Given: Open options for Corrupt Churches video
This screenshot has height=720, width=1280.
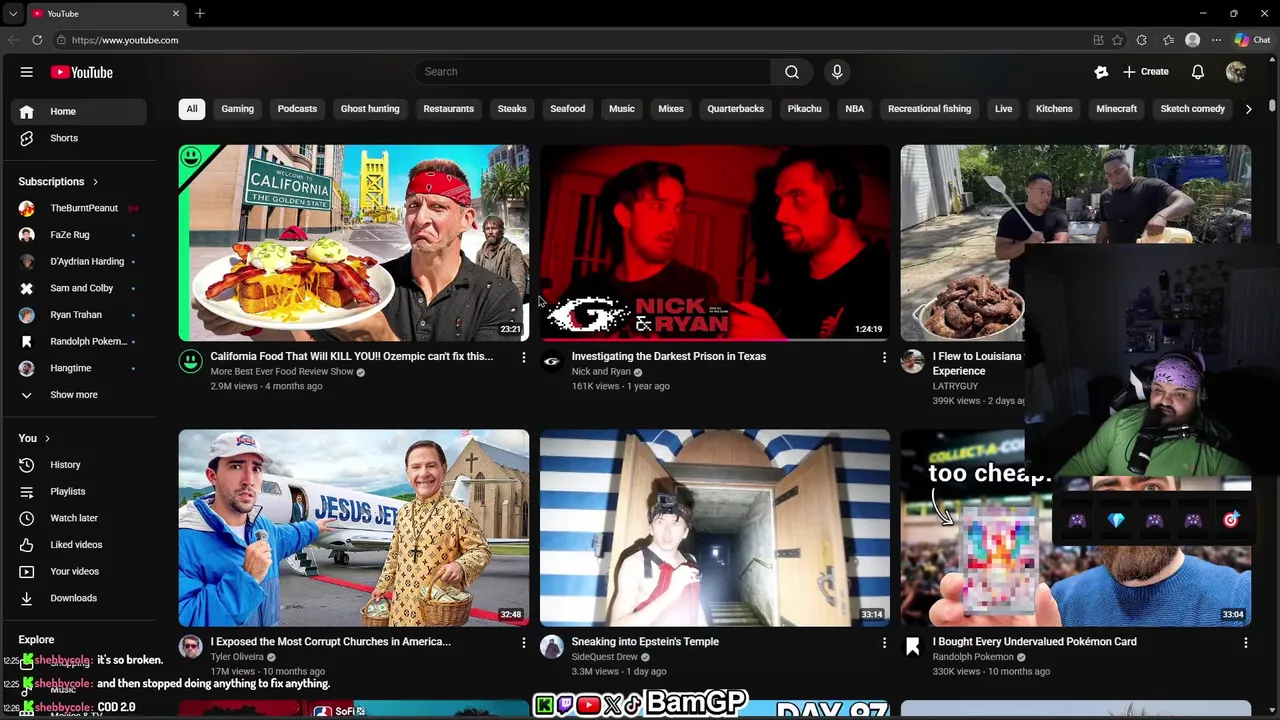Looking at the screenshot, I should [523, 643].
